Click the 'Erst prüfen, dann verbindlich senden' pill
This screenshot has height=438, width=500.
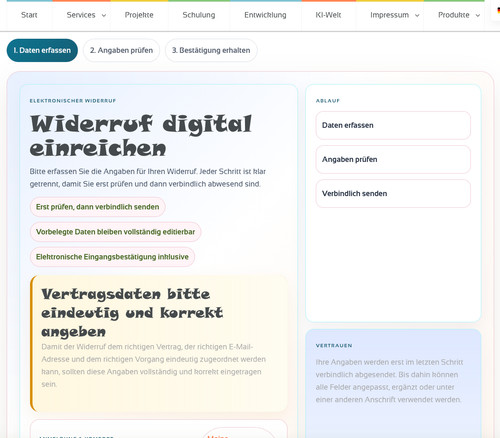pyautogui.click(x=98, y=207)
